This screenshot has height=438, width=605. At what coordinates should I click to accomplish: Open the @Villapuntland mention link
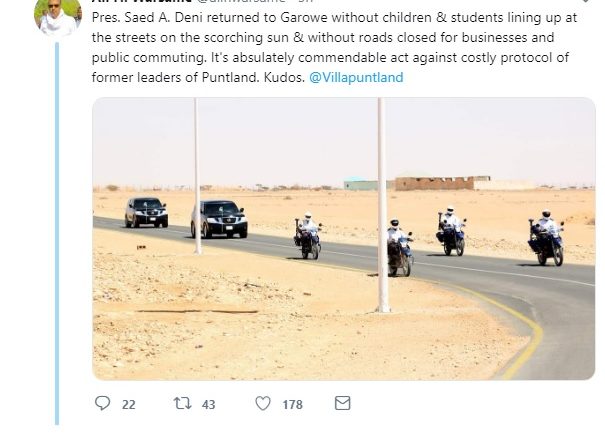click(x=356, y=77)
